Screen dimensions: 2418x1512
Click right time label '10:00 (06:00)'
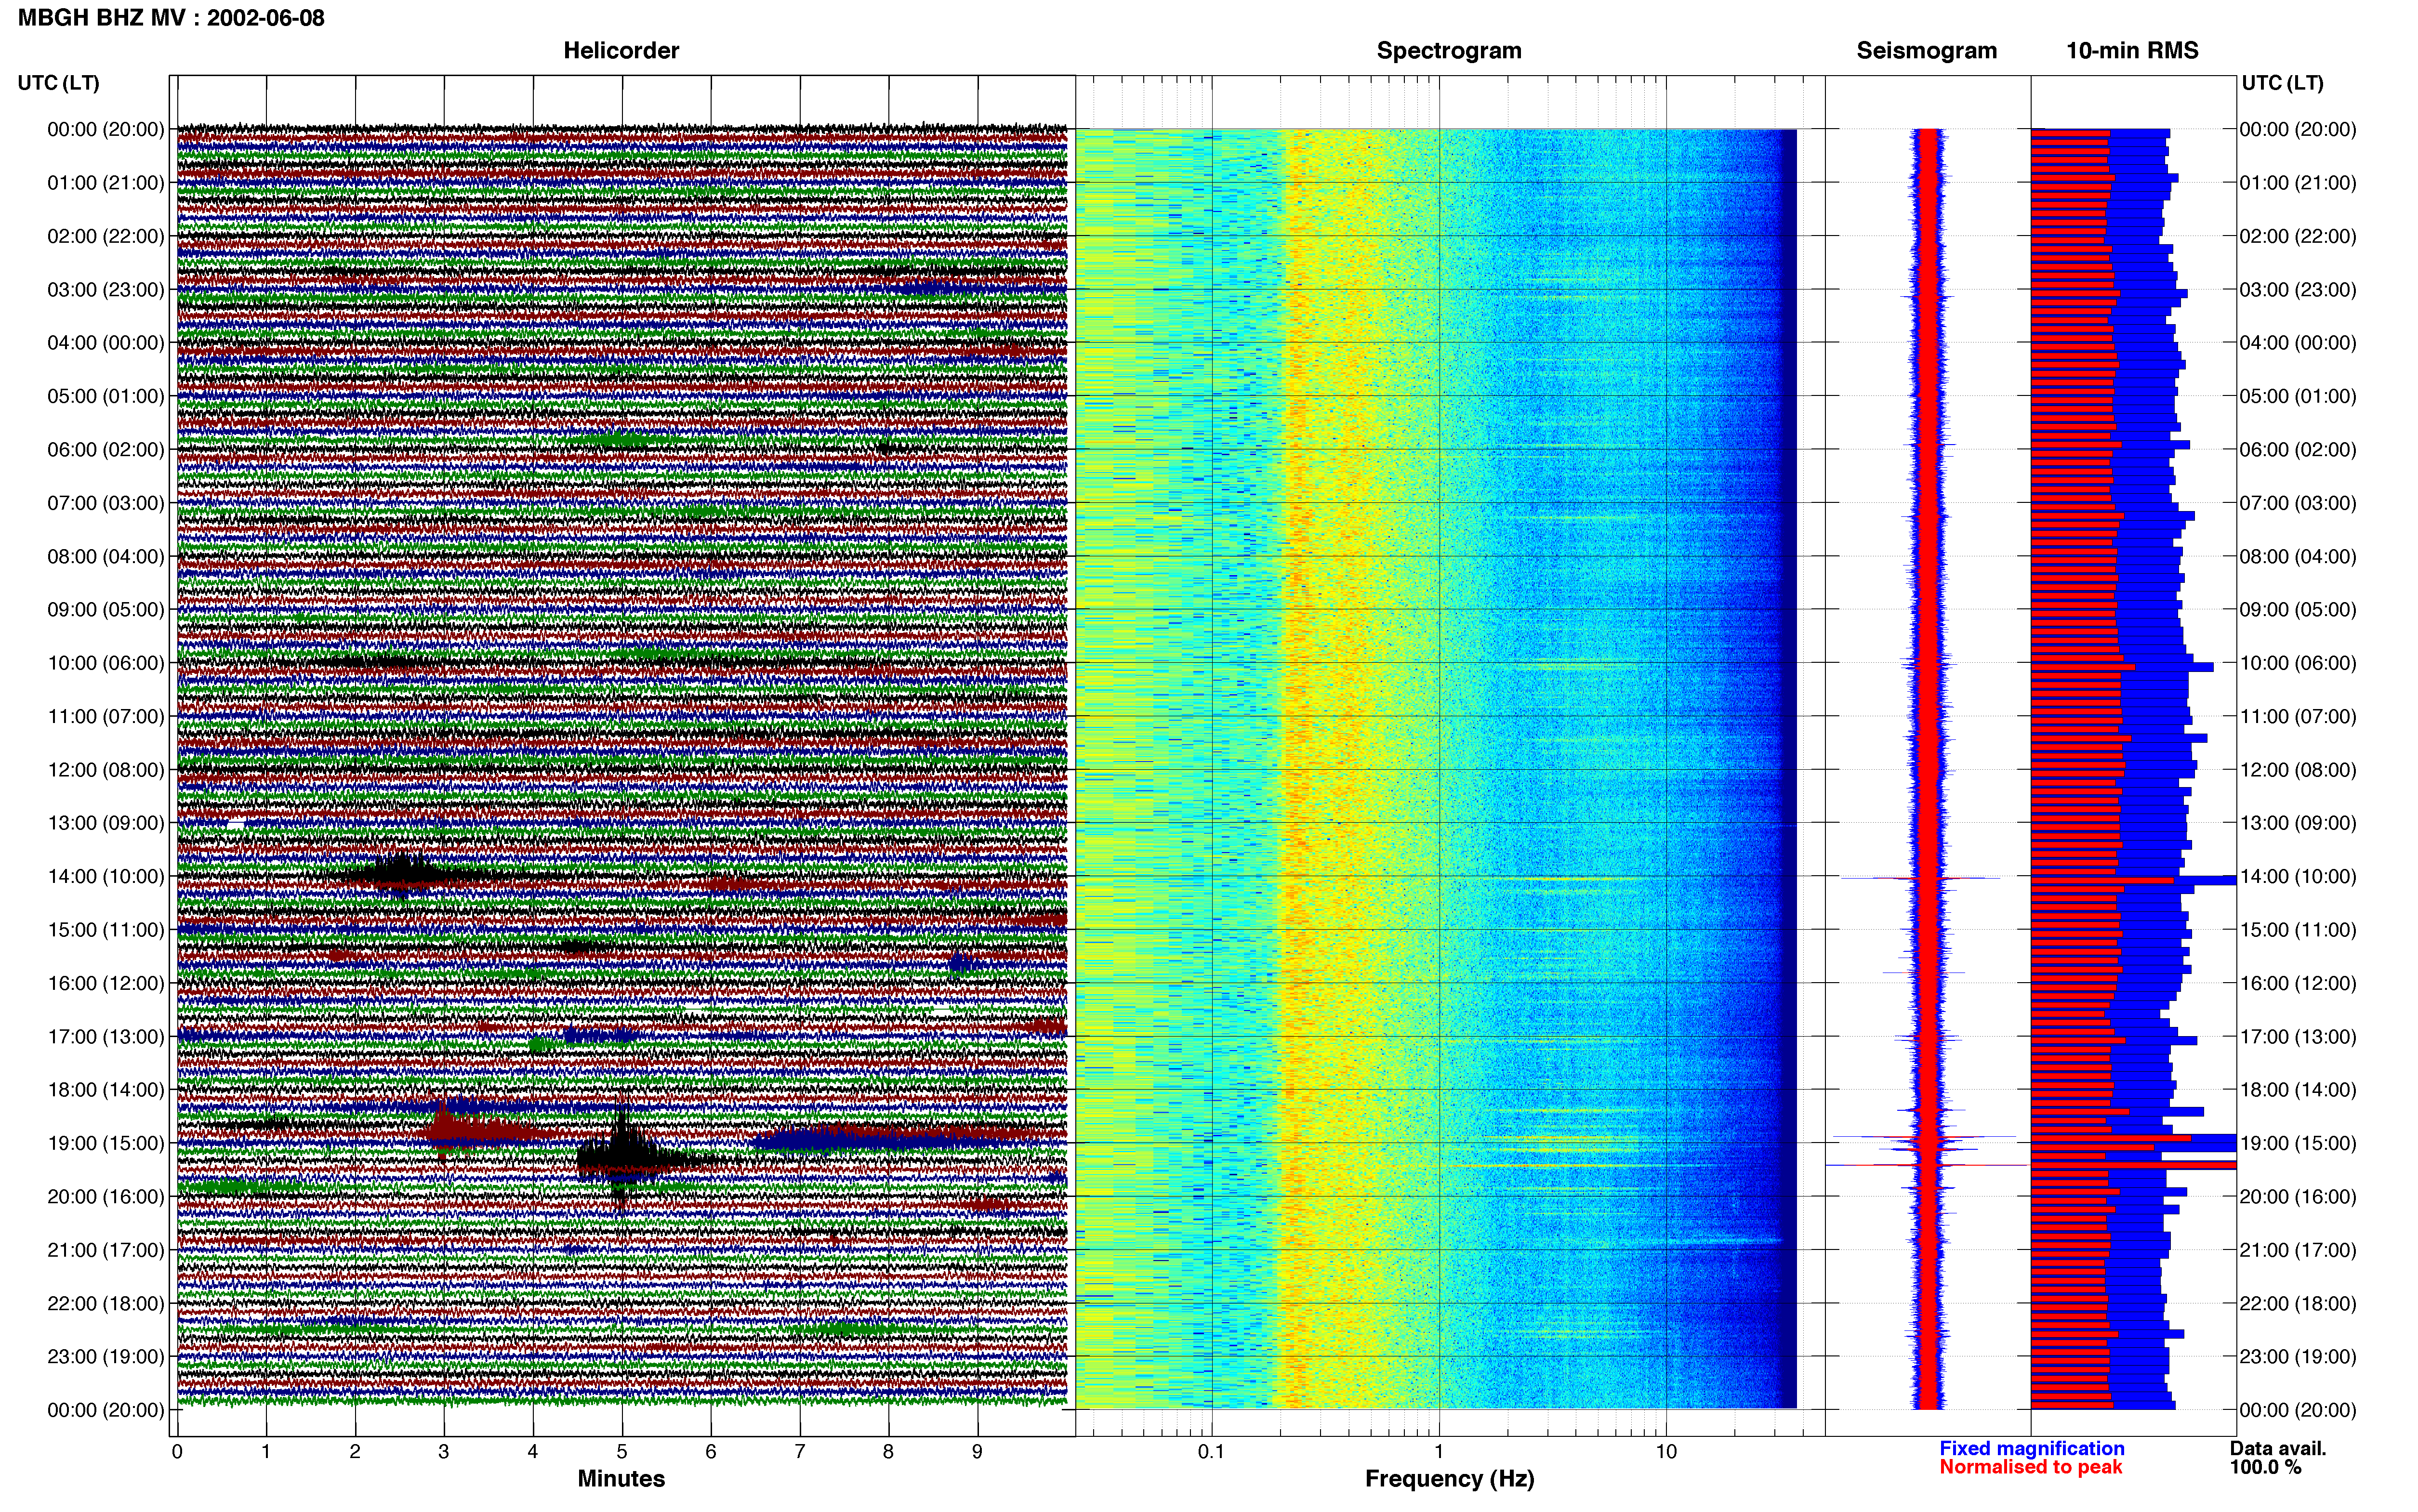tap(2298, 662)
